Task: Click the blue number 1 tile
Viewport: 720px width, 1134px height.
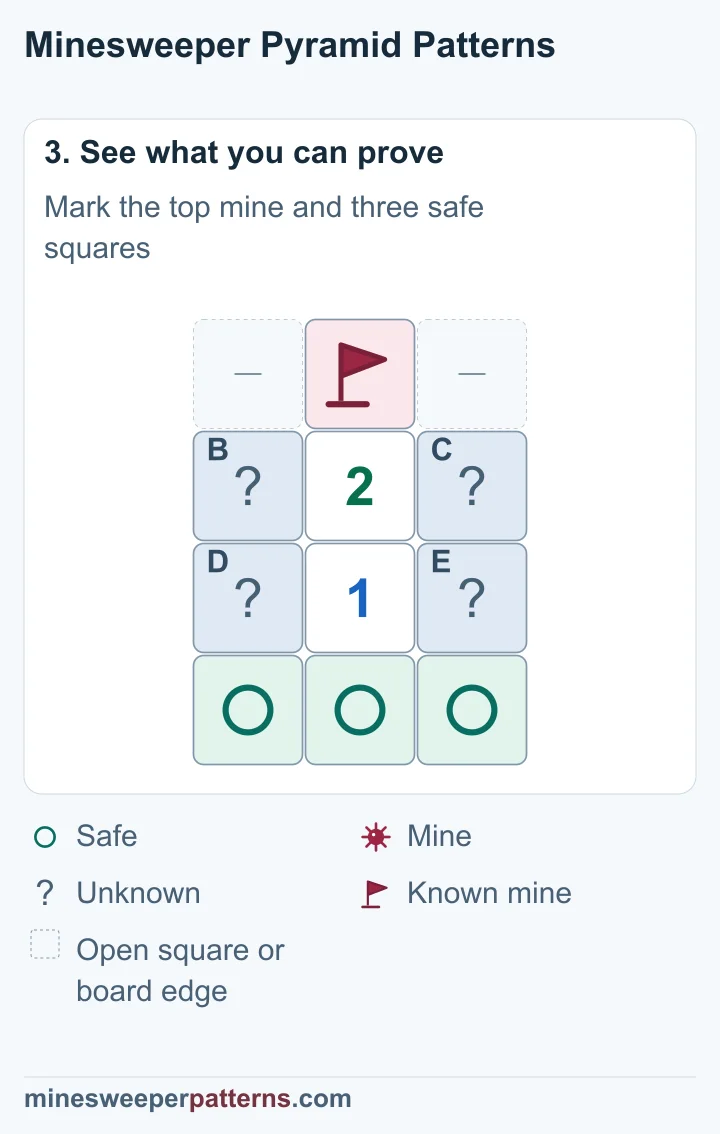Action: pos(360,598)
